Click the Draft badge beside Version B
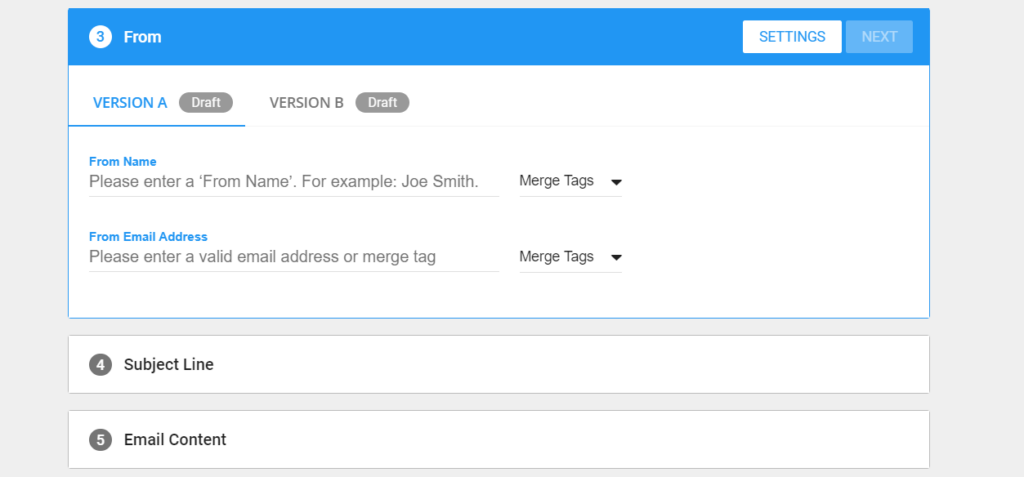This screenshot has height=477, width=1024. (382, 103)
